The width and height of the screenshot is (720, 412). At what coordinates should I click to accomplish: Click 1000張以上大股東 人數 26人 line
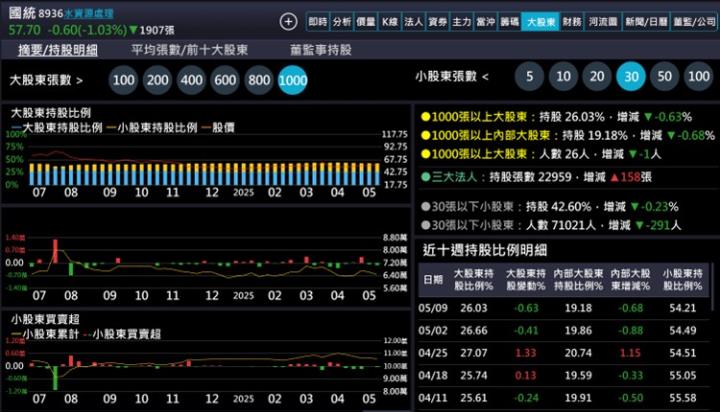tap(541, 154)
